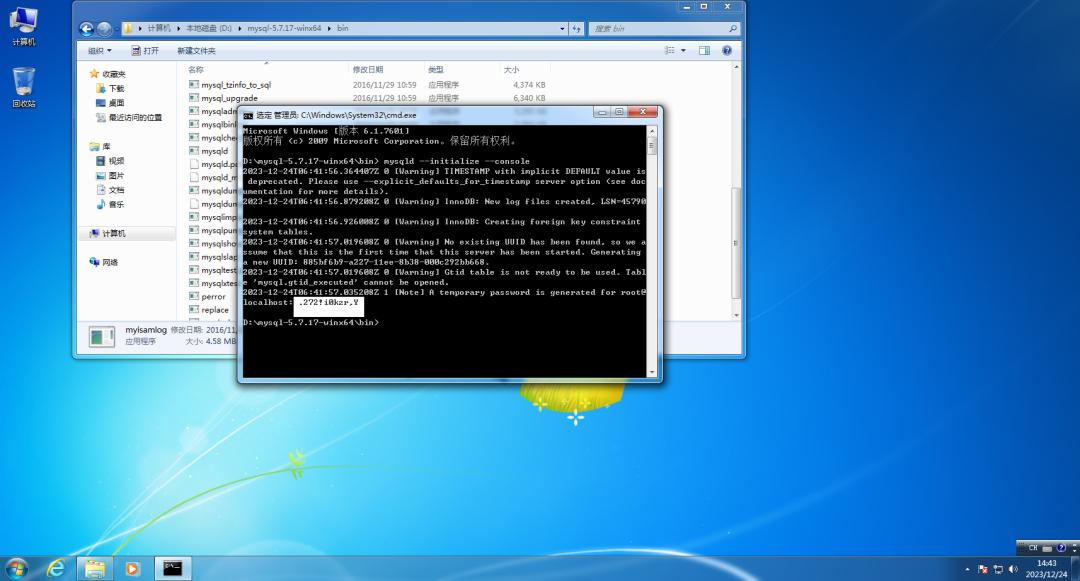Click the bin breadcrumb segment
This screenshot has width=1080, height=581.
[x=342, y=29]
